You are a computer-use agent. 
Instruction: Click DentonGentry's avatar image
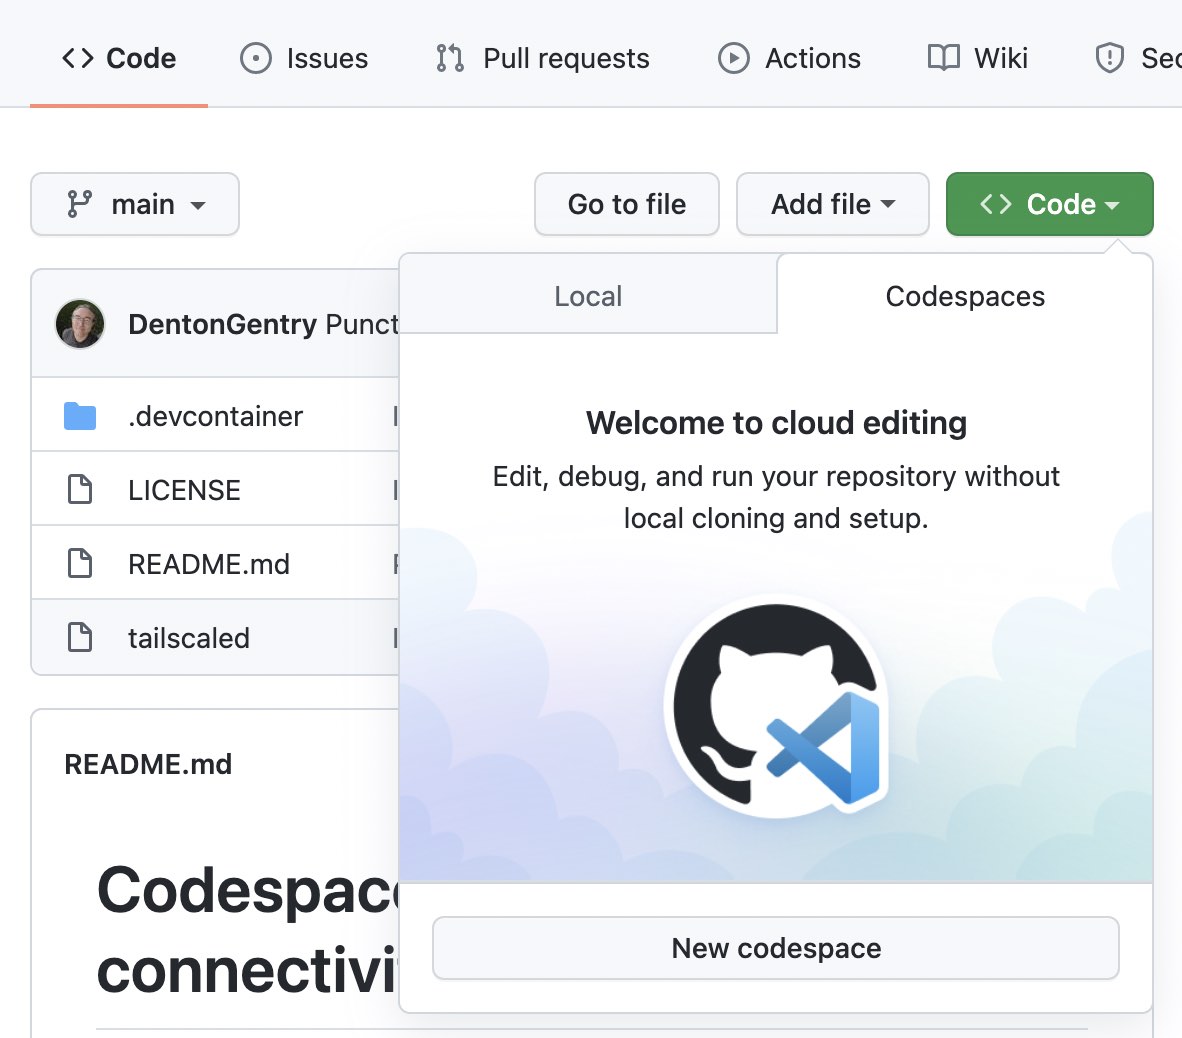80,324
